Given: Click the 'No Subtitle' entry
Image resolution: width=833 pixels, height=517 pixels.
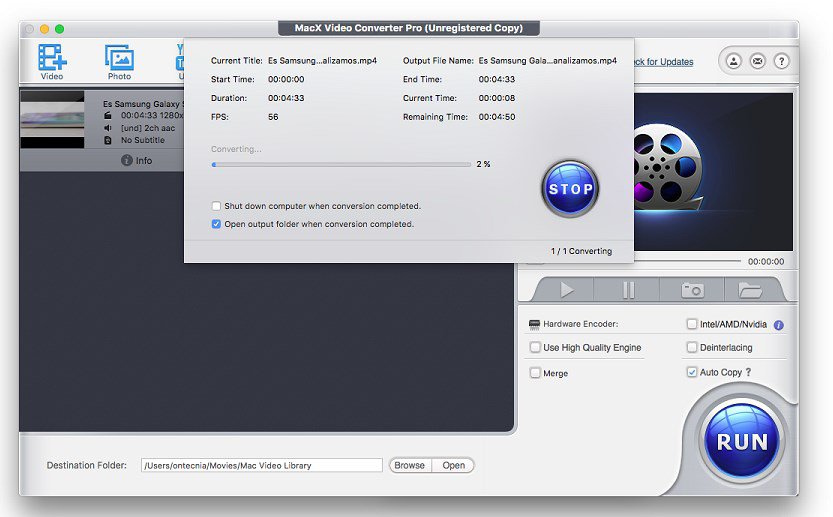Looking at the screenshot, I should click(x=142, y=140).
